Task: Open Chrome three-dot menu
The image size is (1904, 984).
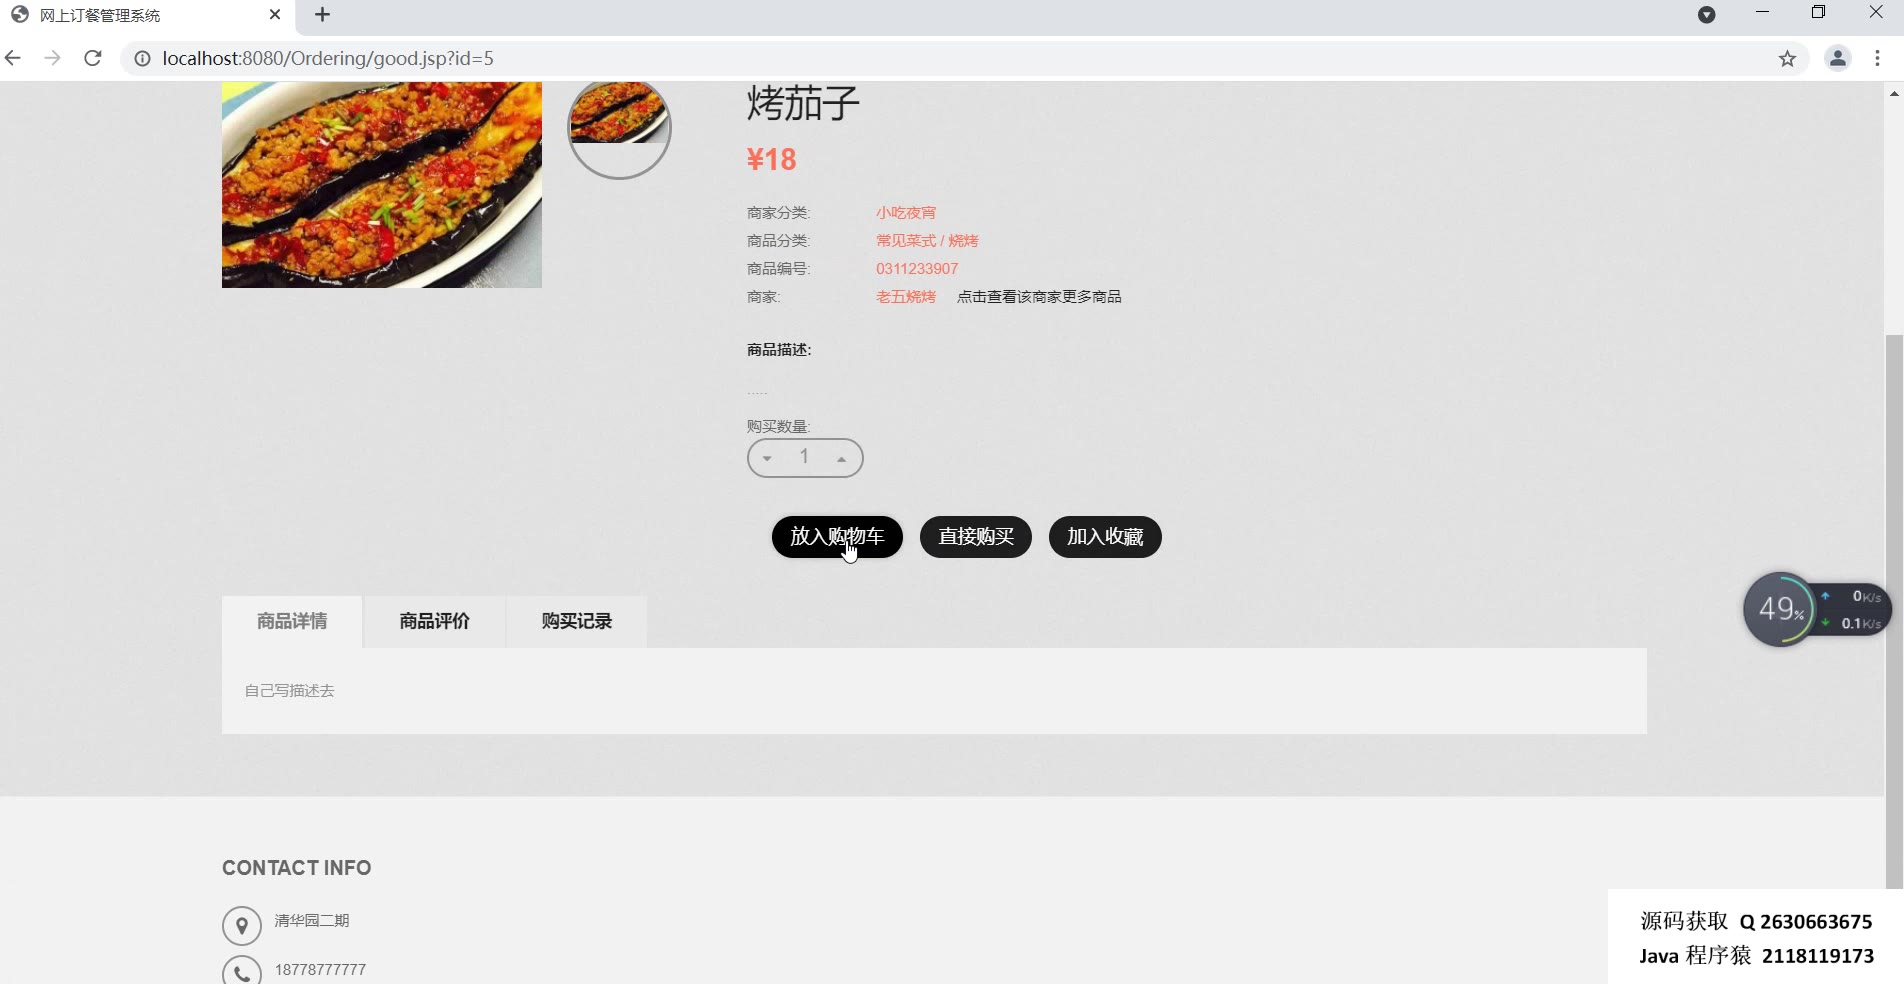Action: (1877, 58)
